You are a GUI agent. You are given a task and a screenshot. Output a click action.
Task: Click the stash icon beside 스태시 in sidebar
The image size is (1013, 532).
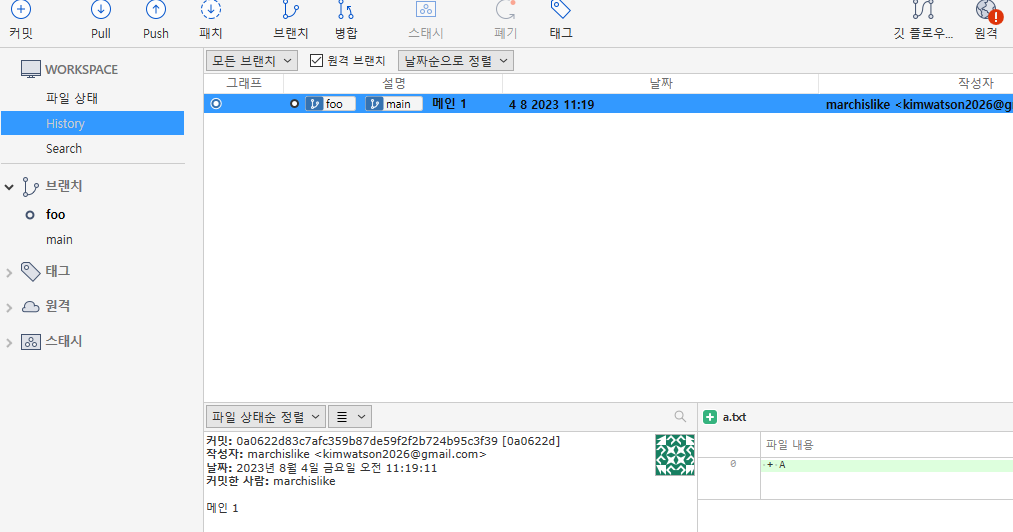point(30,342)
